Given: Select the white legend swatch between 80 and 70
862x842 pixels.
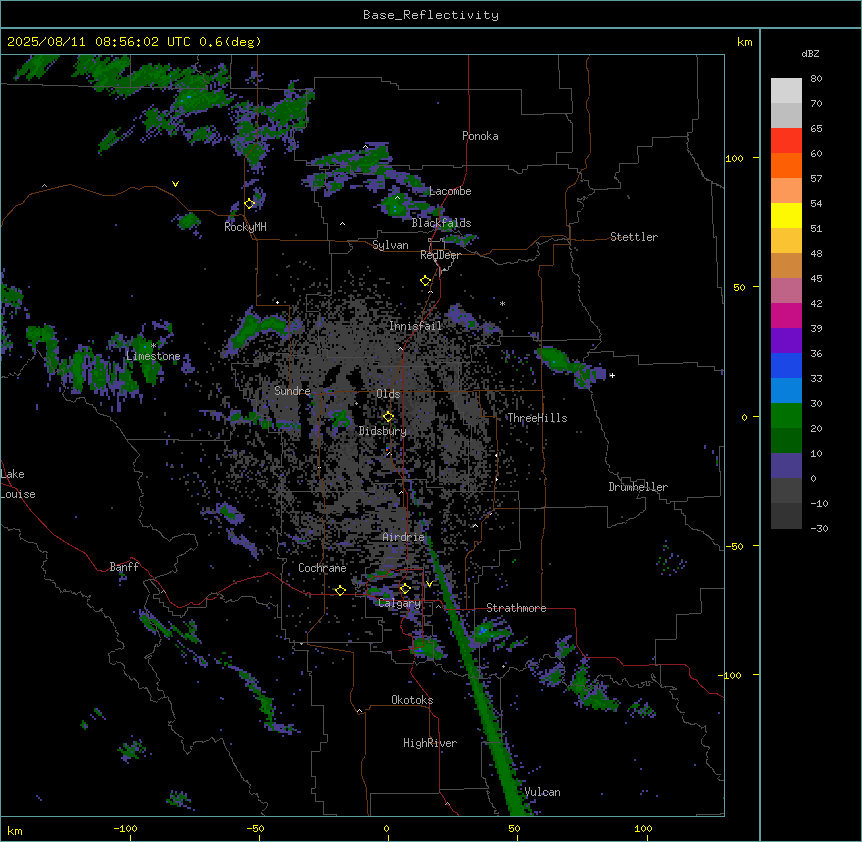Looking at the screenshot, I should 786,91.
